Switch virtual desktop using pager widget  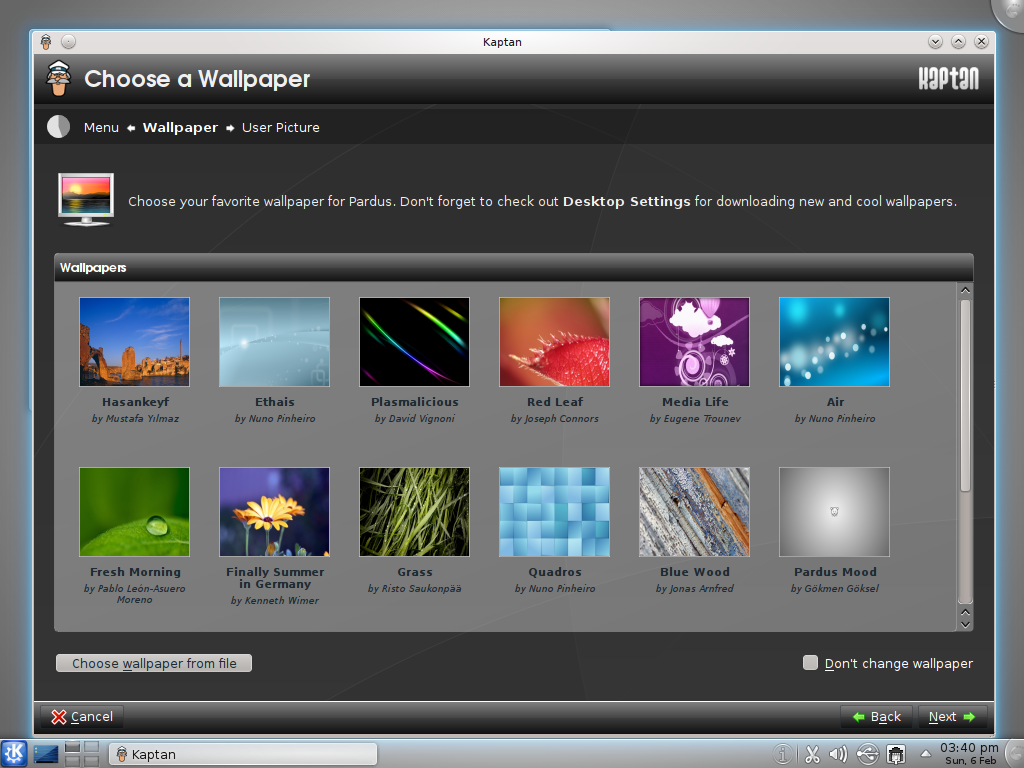(82, 754)
